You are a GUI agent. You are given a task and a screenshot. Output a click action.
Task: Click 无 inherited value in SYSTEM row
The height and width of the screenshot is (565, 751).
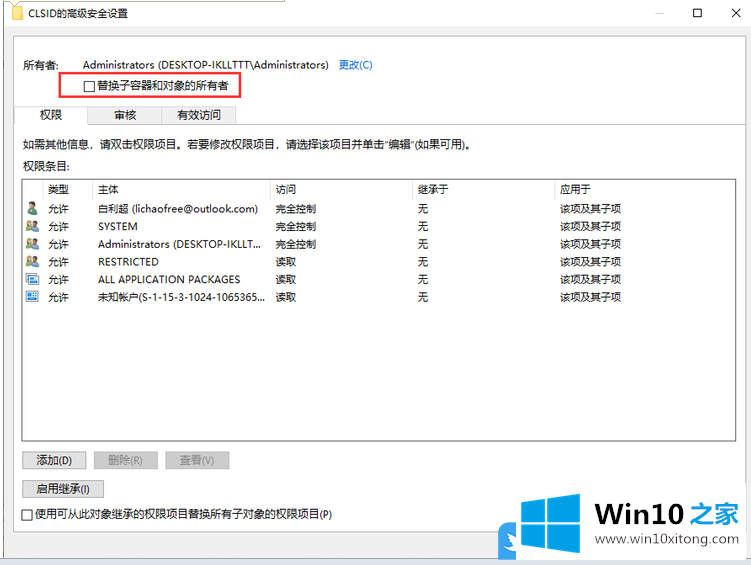click(x=422, y=226)
